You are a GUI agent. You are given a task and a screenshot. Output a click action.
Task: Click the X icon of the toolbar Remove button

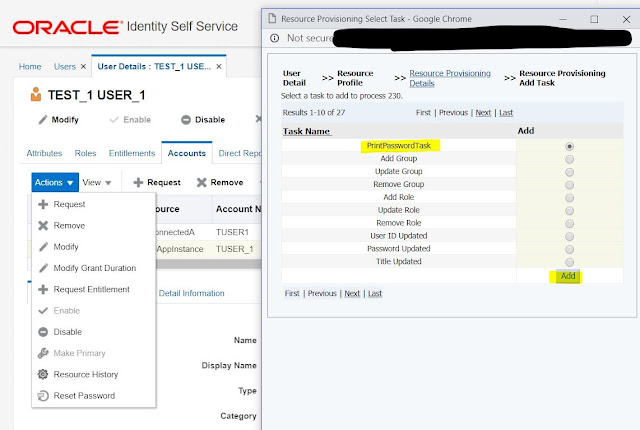[x=201, y=182]
